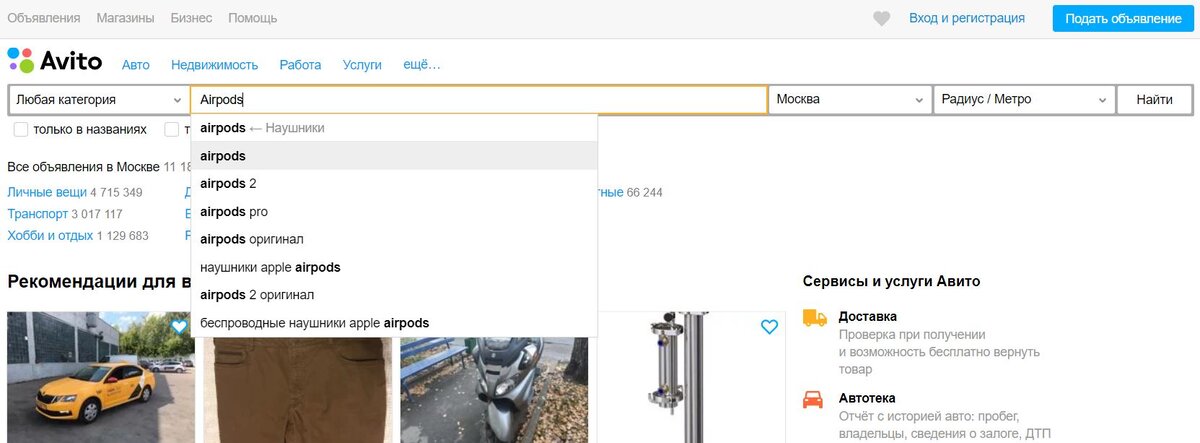Open the Бизнес top menu item
Image resolution: width=1200 pixels, height=443 pixels.
click(191, 18)
